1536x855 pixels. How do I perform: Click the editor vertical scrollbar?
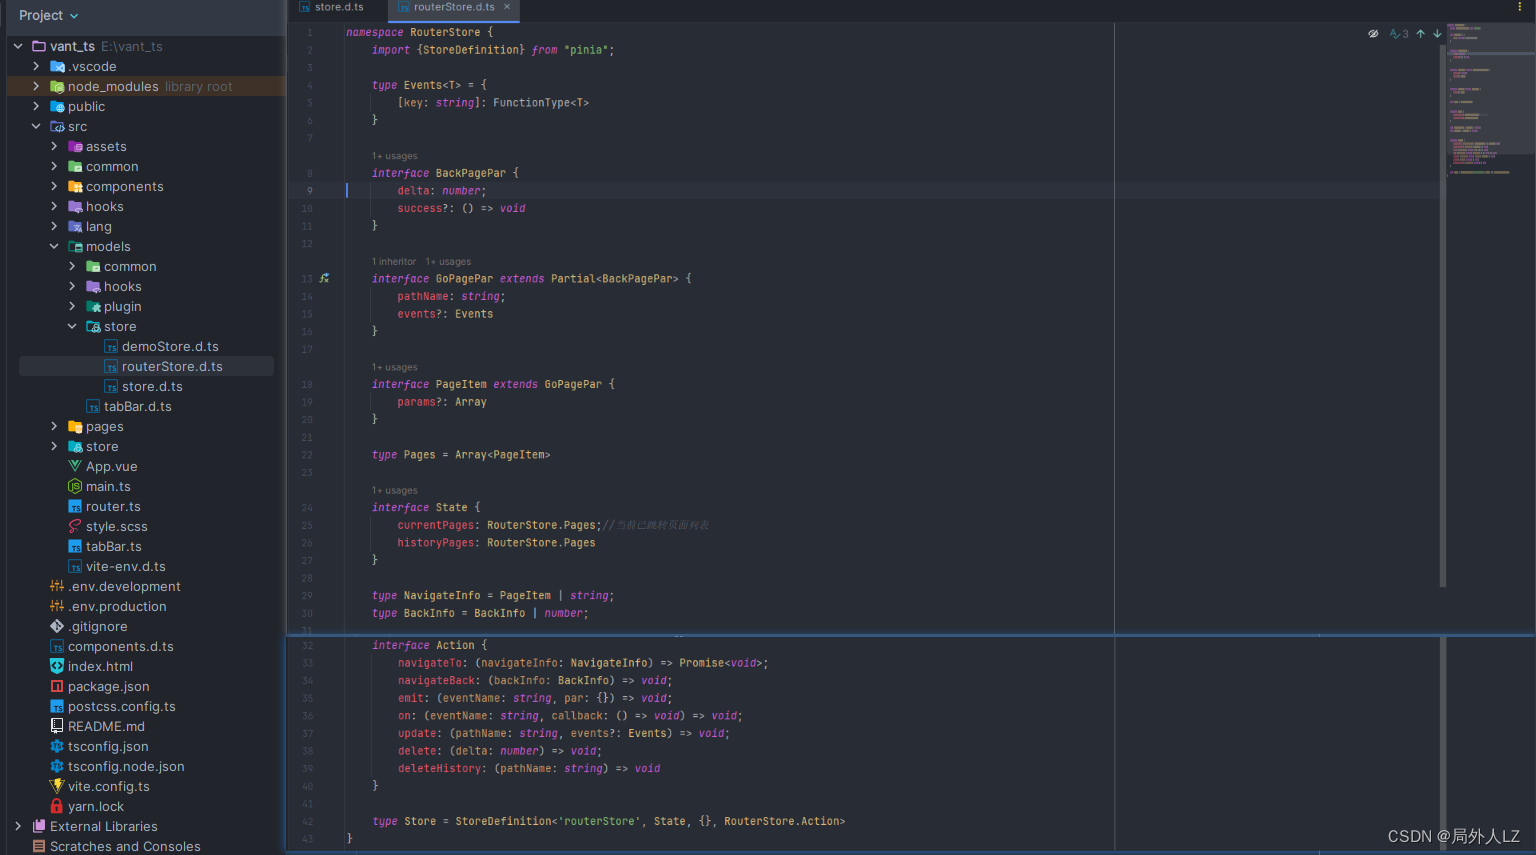tap(1443, 315)
